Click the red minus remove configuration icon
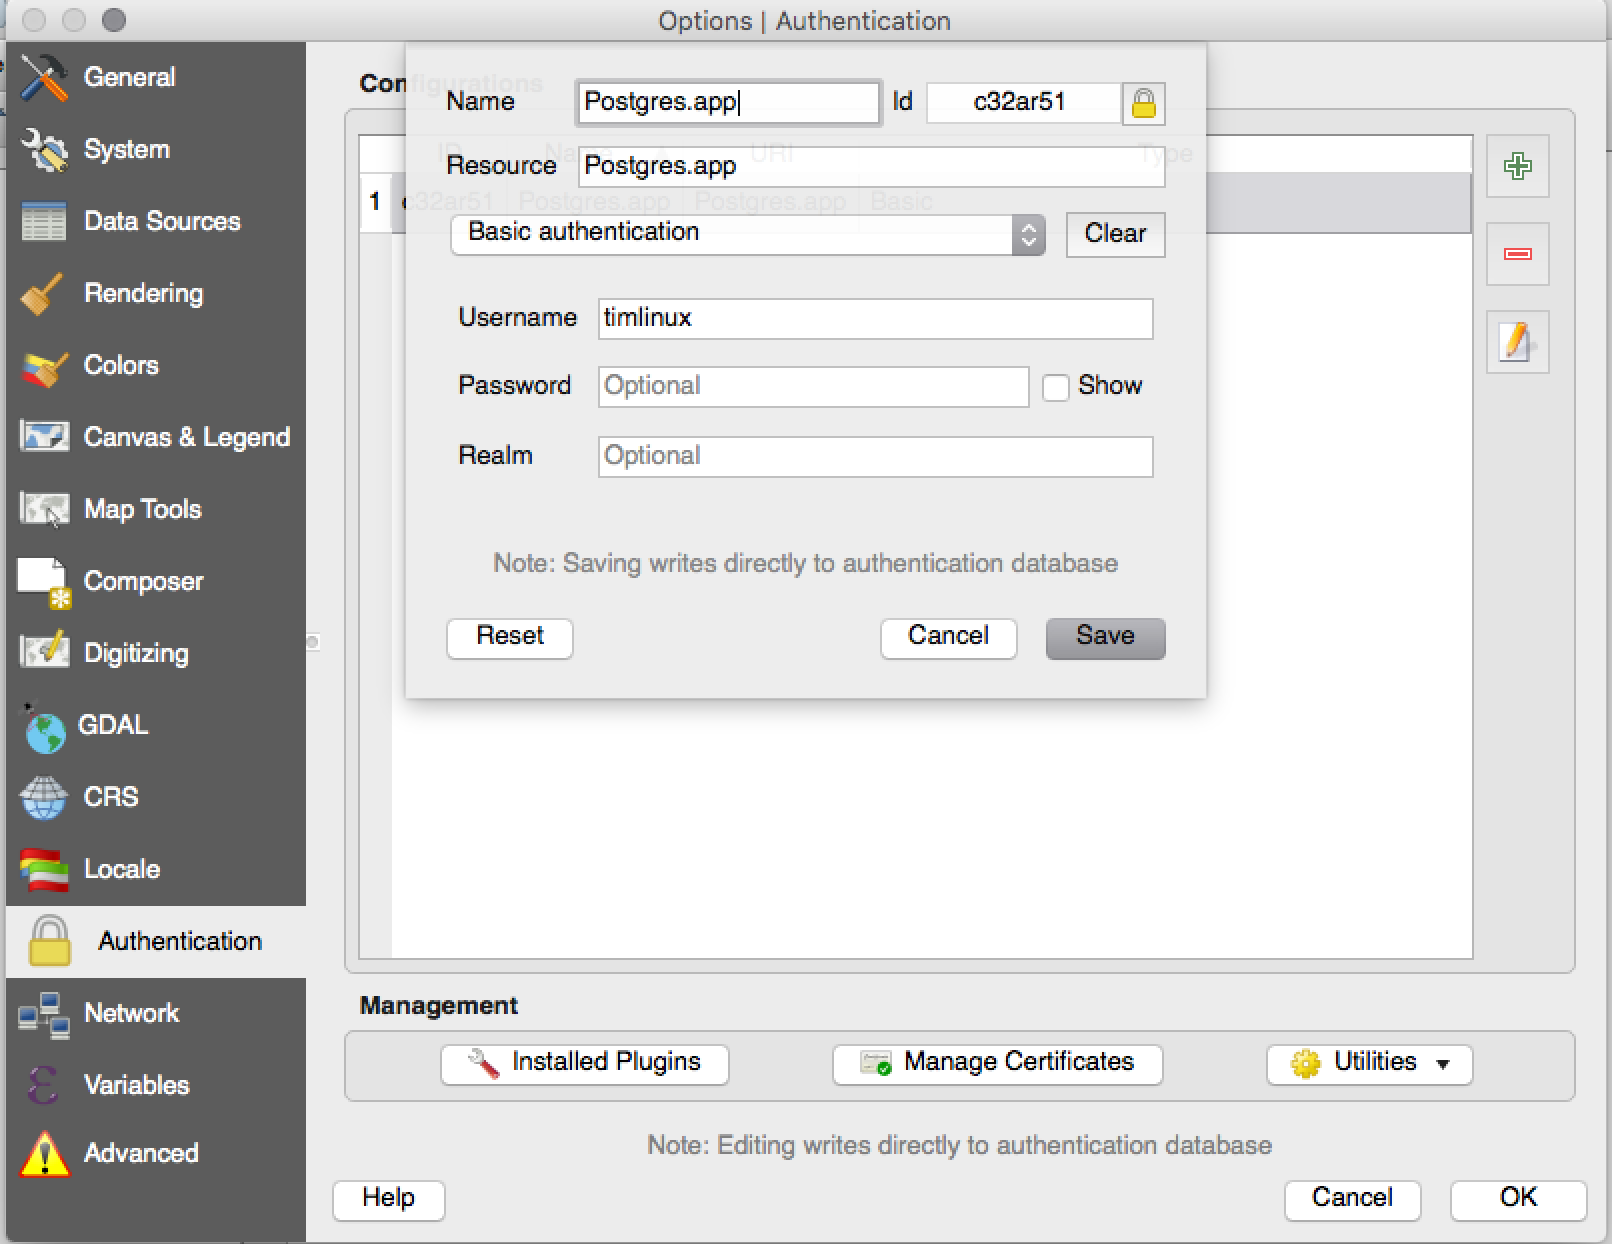Viewport: 1612px width, 1244px height. (1517, 254)
